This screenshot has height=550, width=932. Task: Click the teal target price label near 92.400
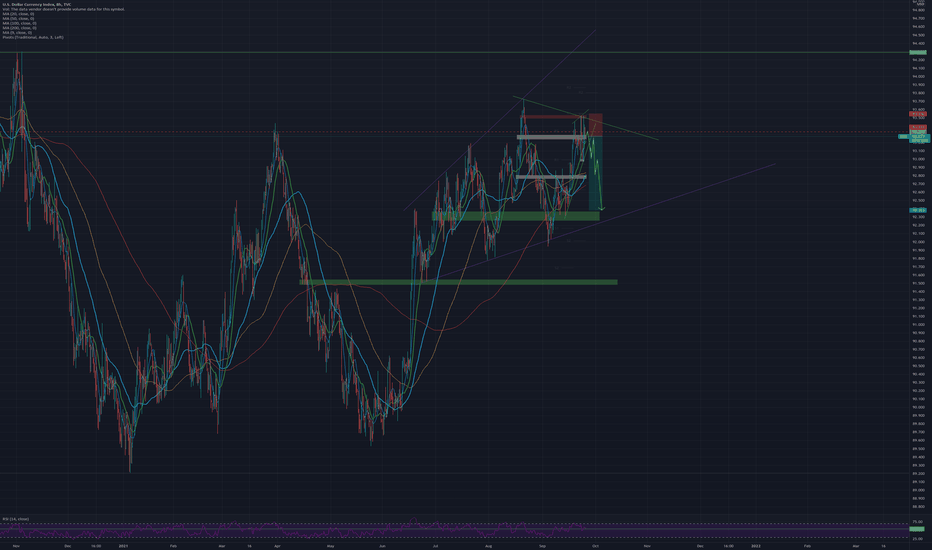pos(918,210)
